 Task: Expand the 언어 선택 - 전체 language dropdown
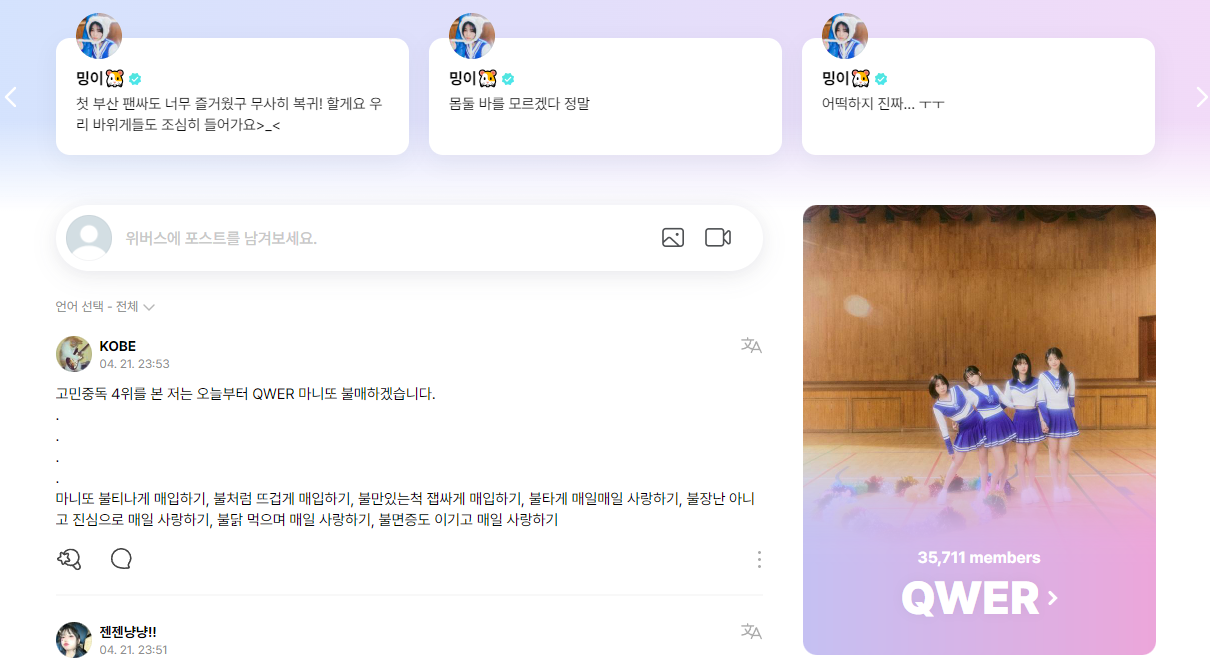pyautogui.click(x=105, y=307)
